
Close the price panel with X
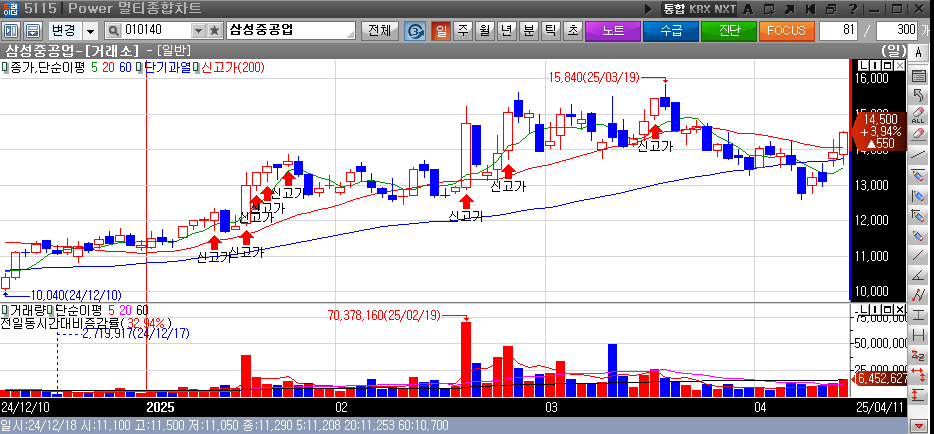point(899,65)
